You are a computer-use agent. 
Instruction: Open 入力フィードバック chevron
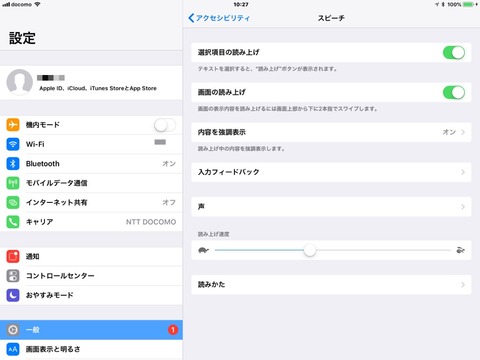(463, 172)
